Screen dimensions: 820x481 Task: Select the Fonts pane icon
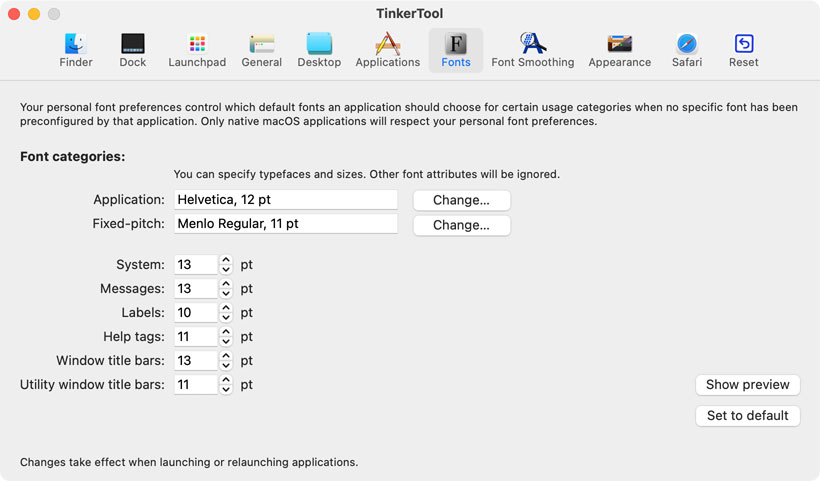(x=456, y=51)
